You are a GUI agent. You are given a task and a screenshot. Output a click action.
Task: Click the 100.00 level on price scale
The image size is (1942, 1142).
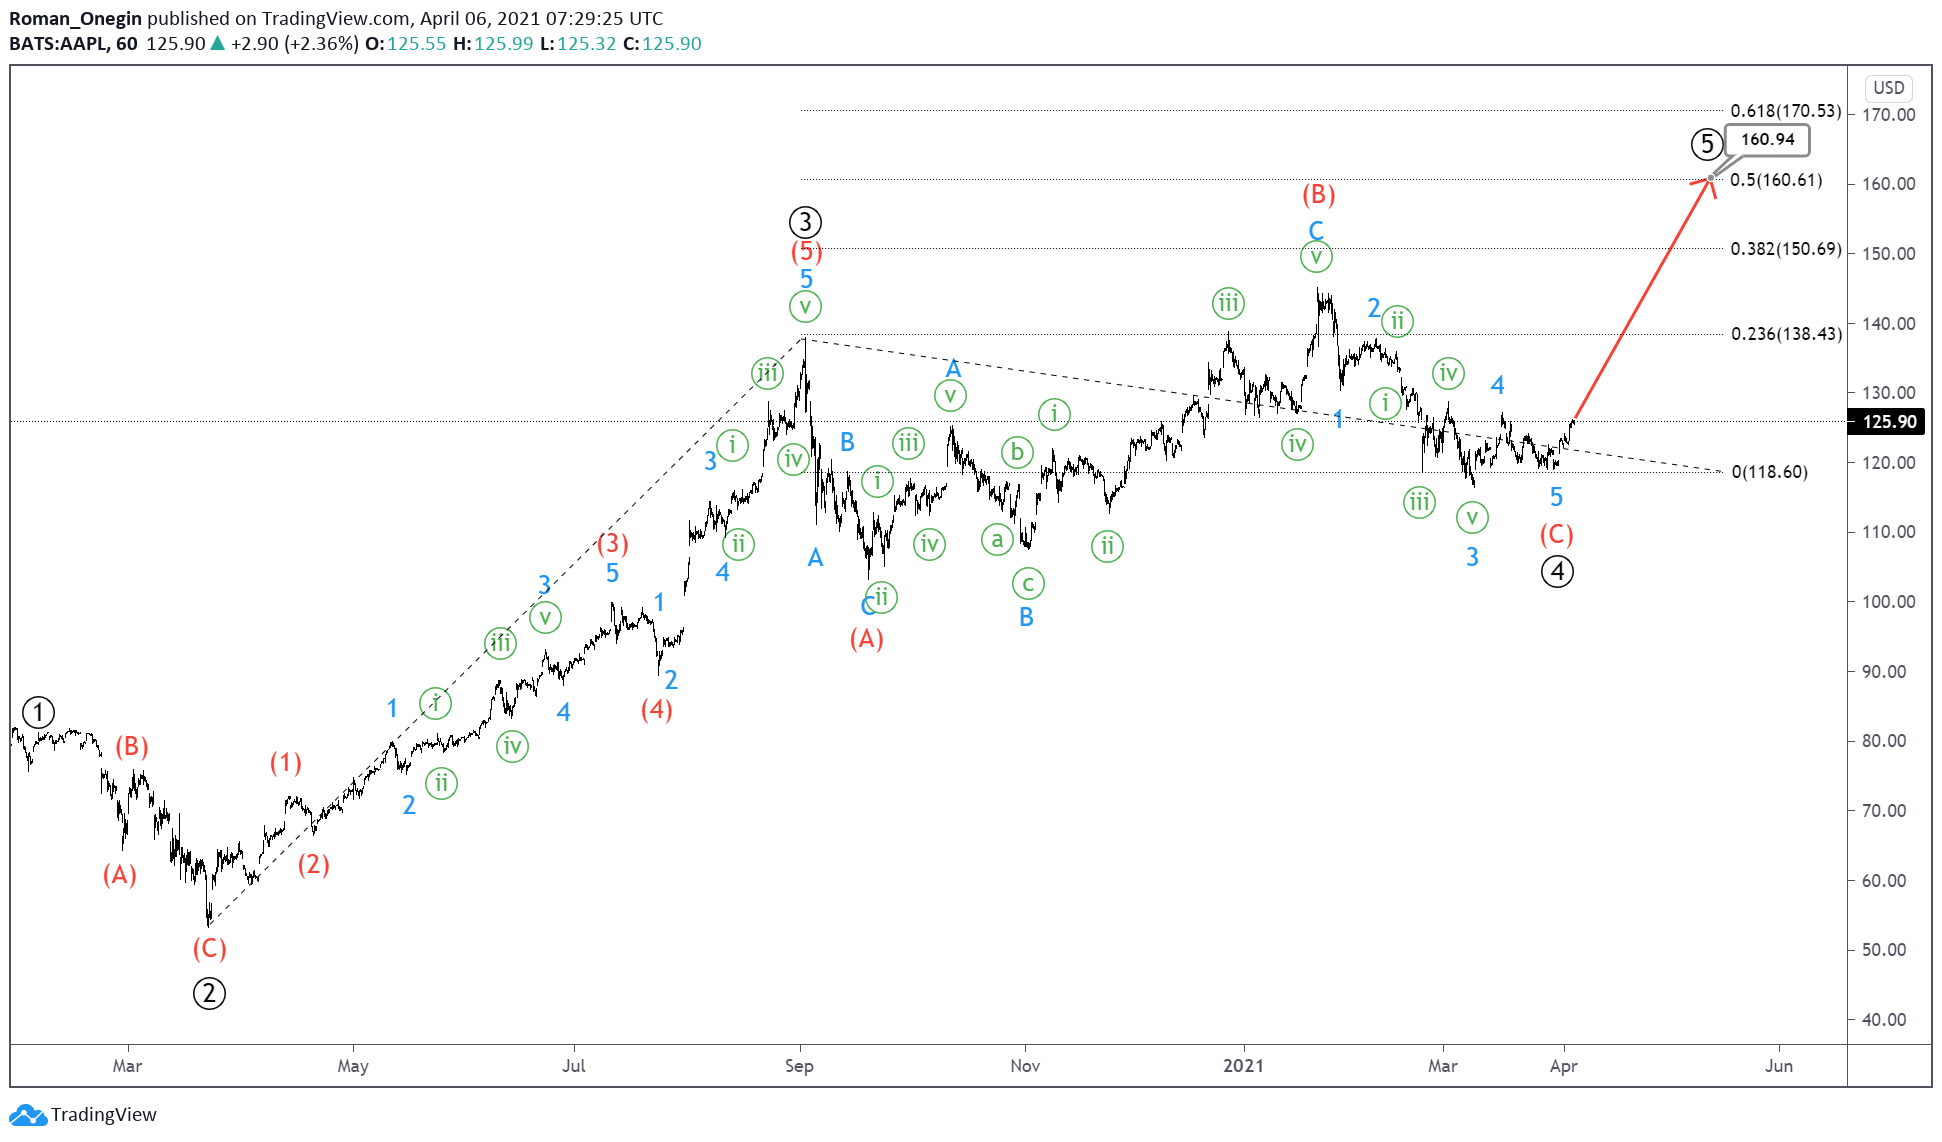[x=1888, y=602]
